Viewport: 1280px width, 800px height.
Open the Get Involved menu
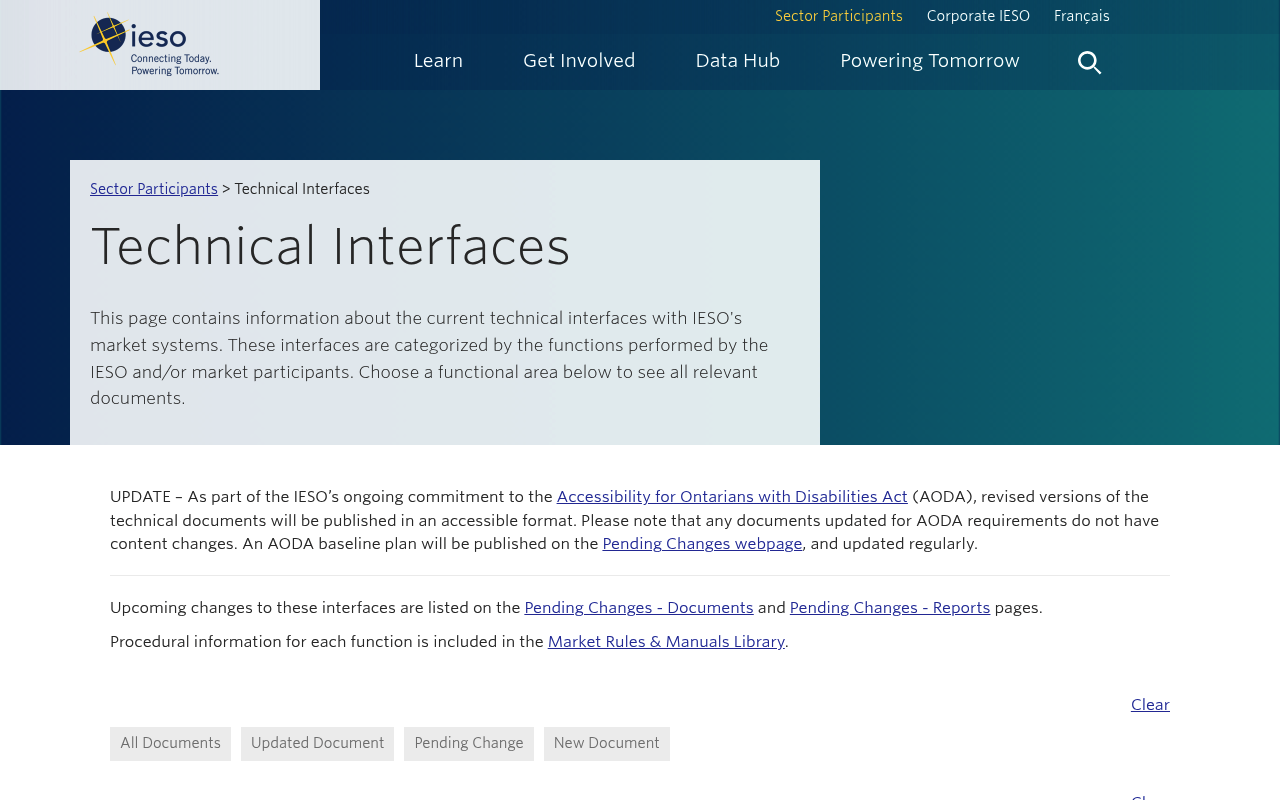click(x=579, y=61)
